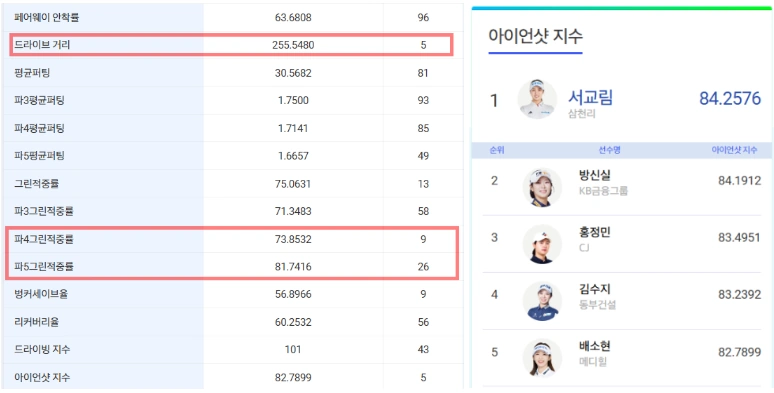Image resolution: width=774 pixels, height=393 pixels.
Task: Click 배소현 player photo
Action: (x=542, y=358)
